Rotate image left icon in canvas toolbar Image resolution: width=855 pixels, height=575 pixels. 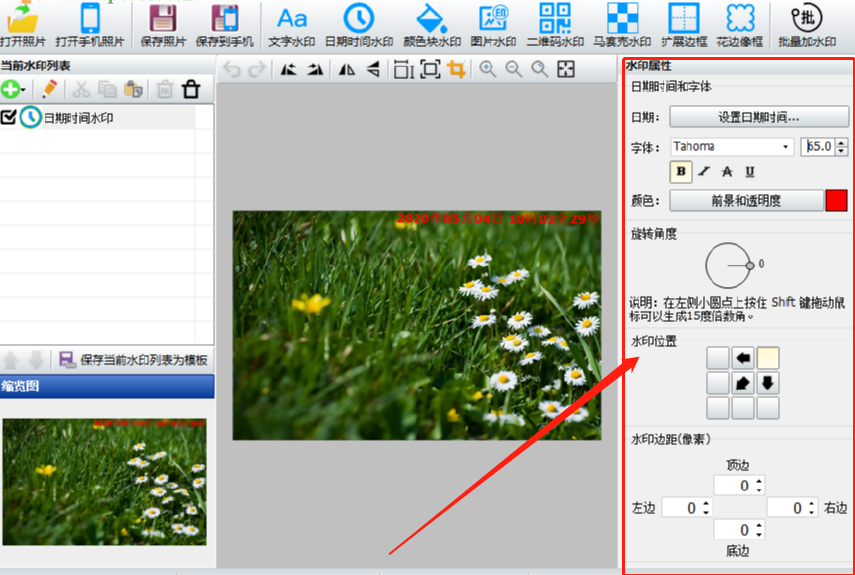[x=288, y=69]
